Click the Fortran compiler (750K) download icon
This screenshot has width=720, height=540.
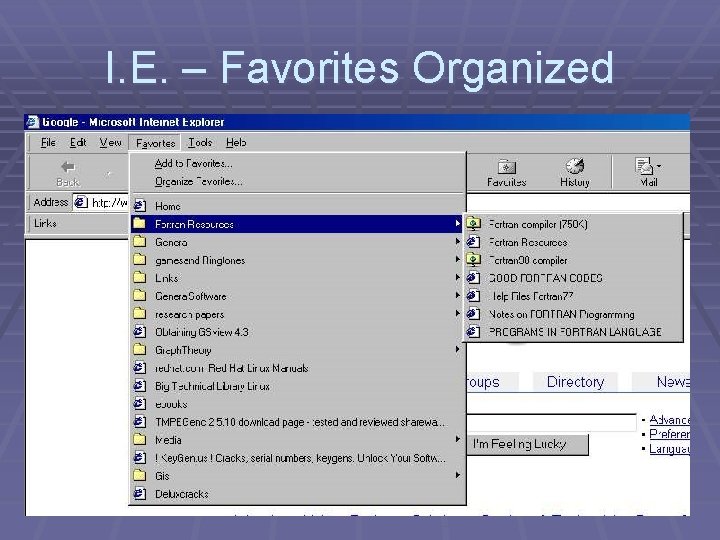coord(473,224)
